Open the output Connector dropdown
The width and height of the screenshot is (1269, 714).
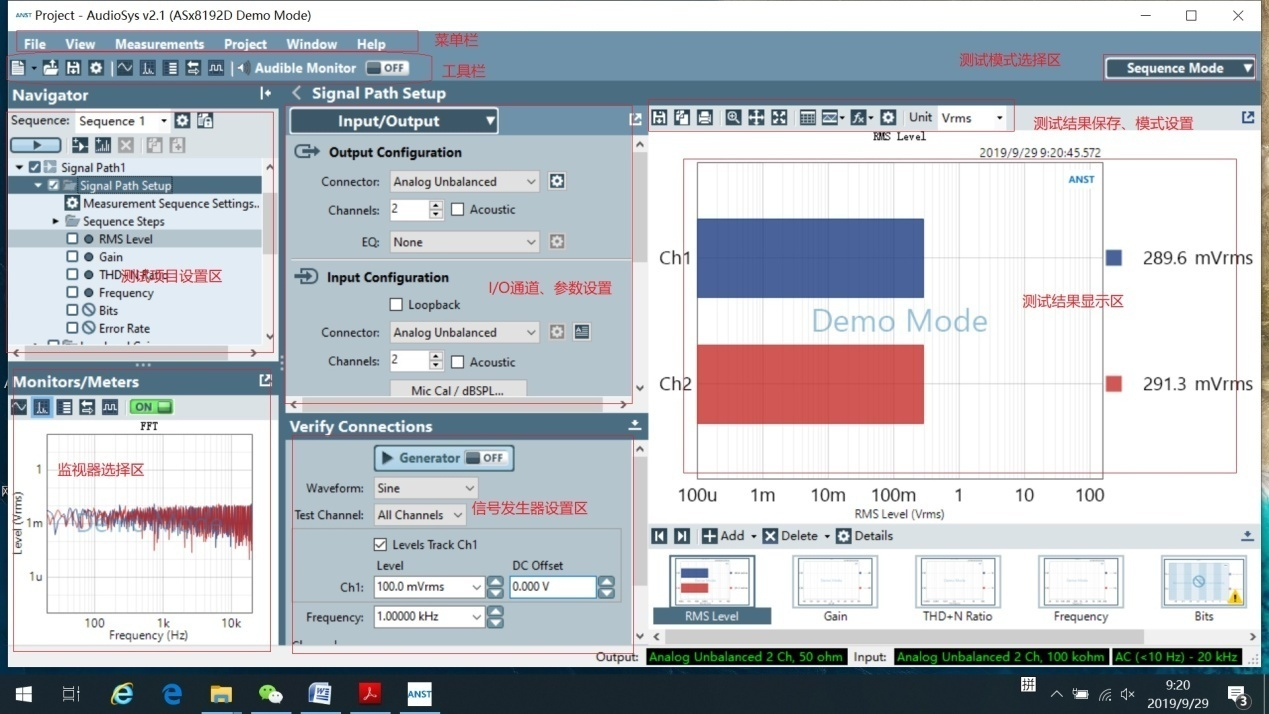(465, 181)
